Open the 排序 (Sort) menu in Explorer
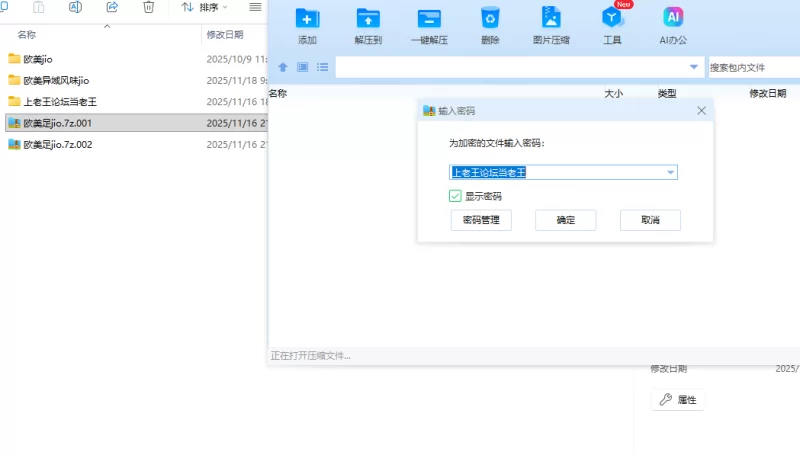This screenshot has height=455, width=800. [204, 7]
